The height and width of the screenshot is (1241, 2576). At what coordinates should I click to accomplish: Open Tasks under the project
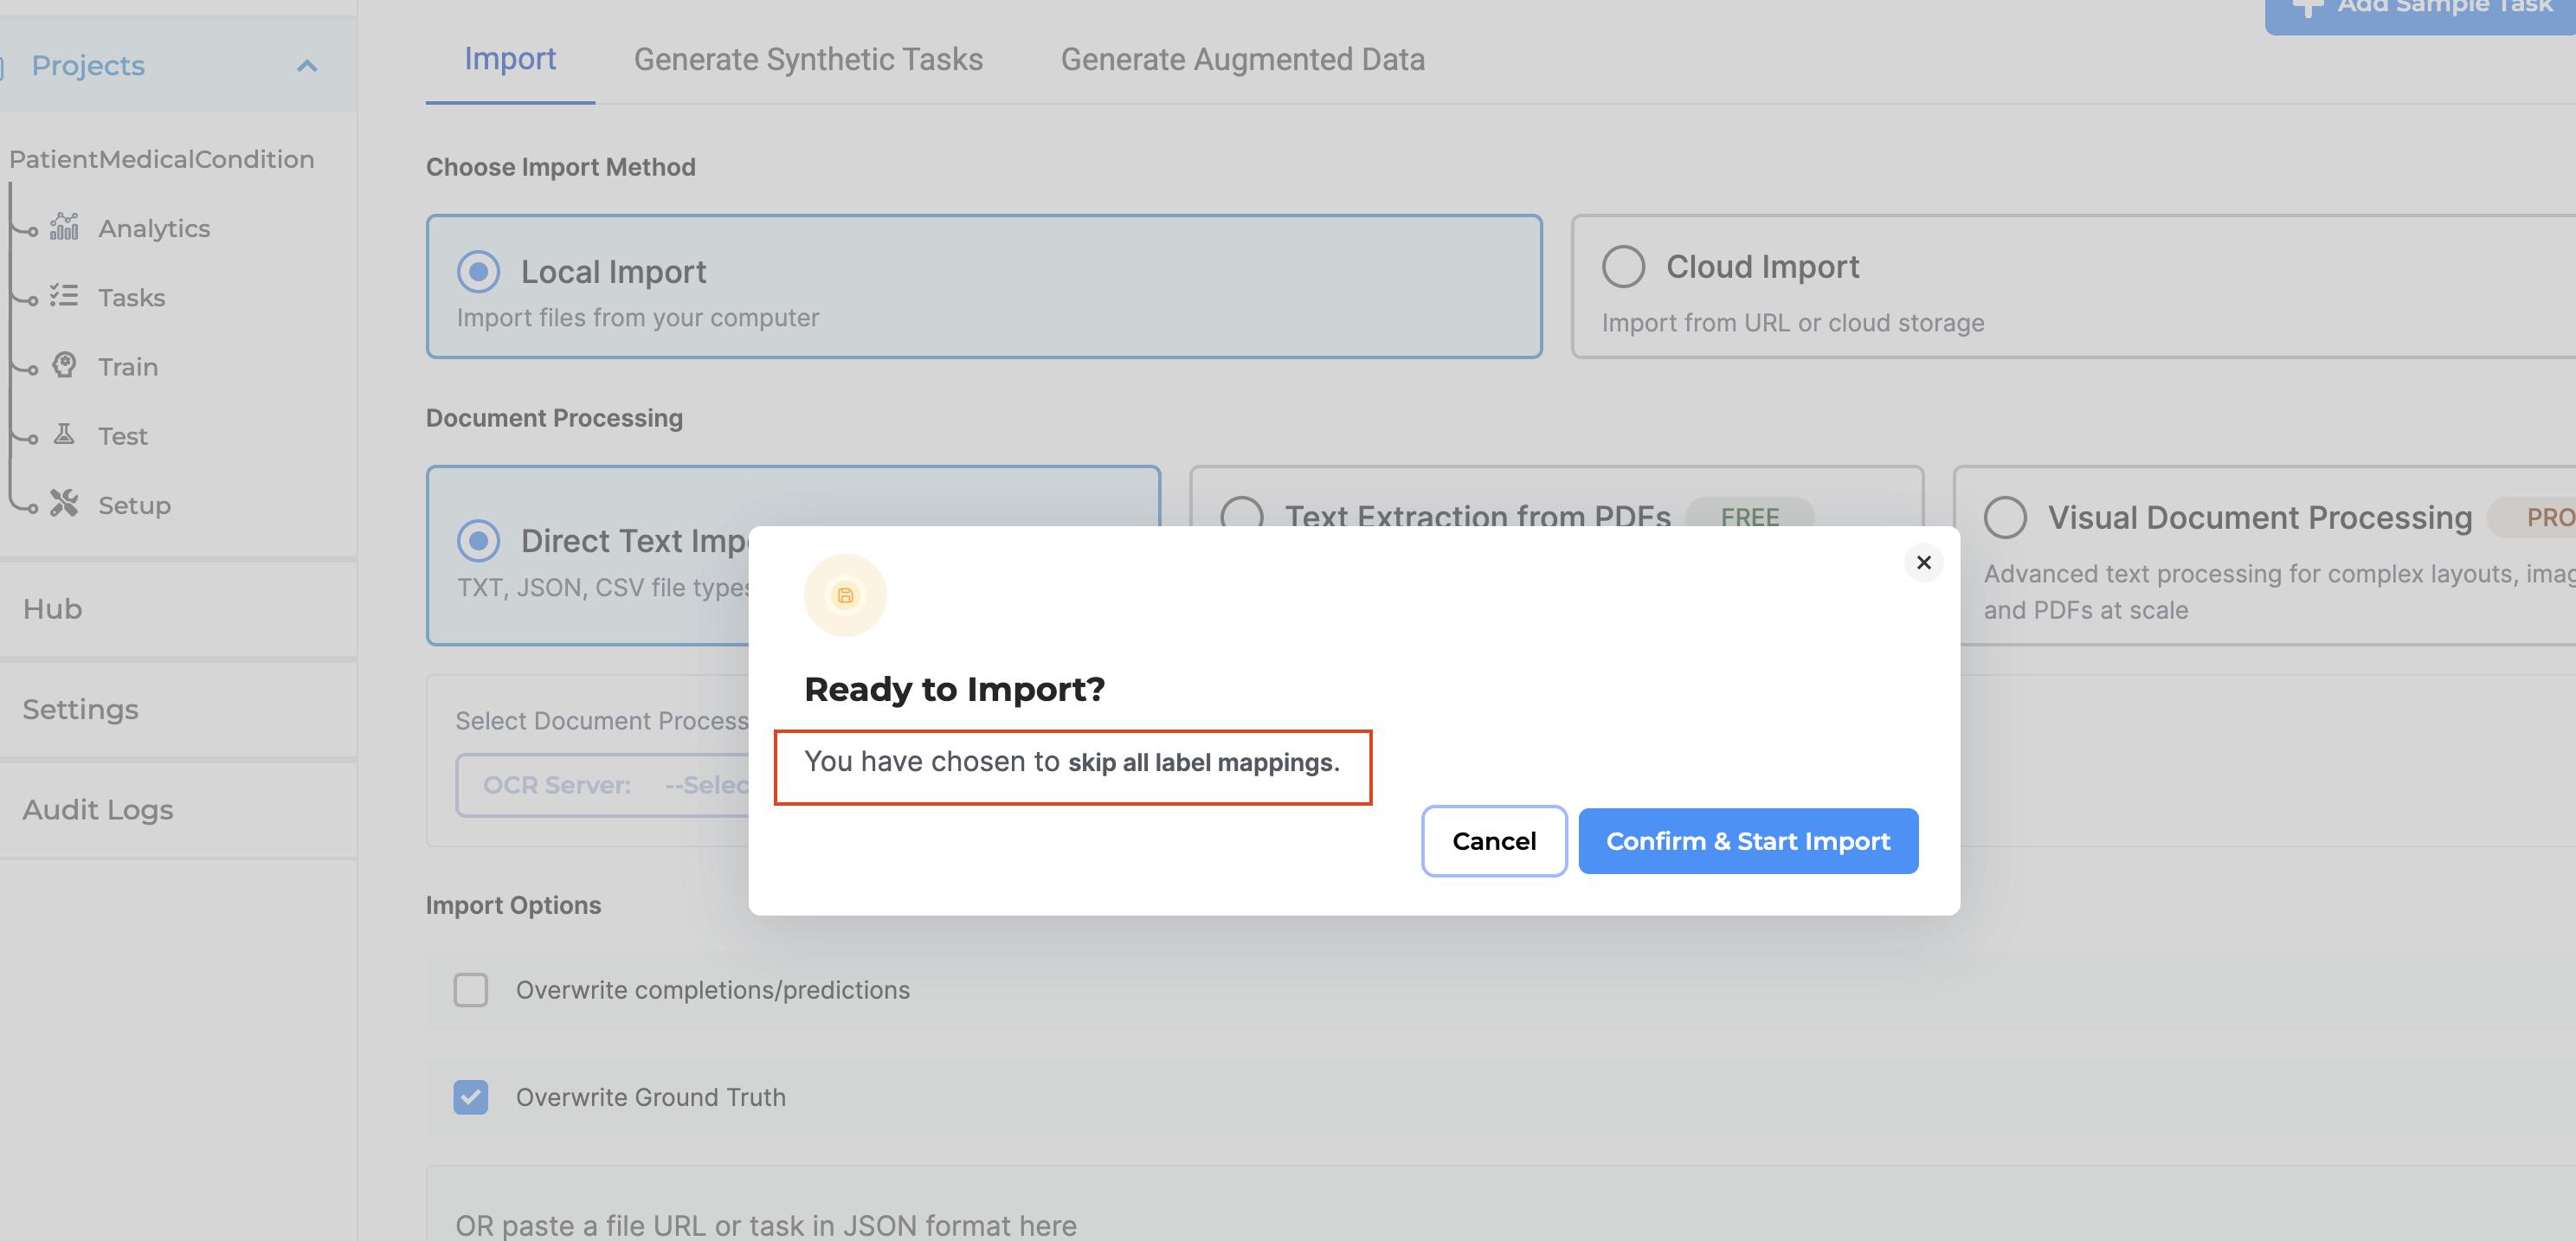[131, 297]
